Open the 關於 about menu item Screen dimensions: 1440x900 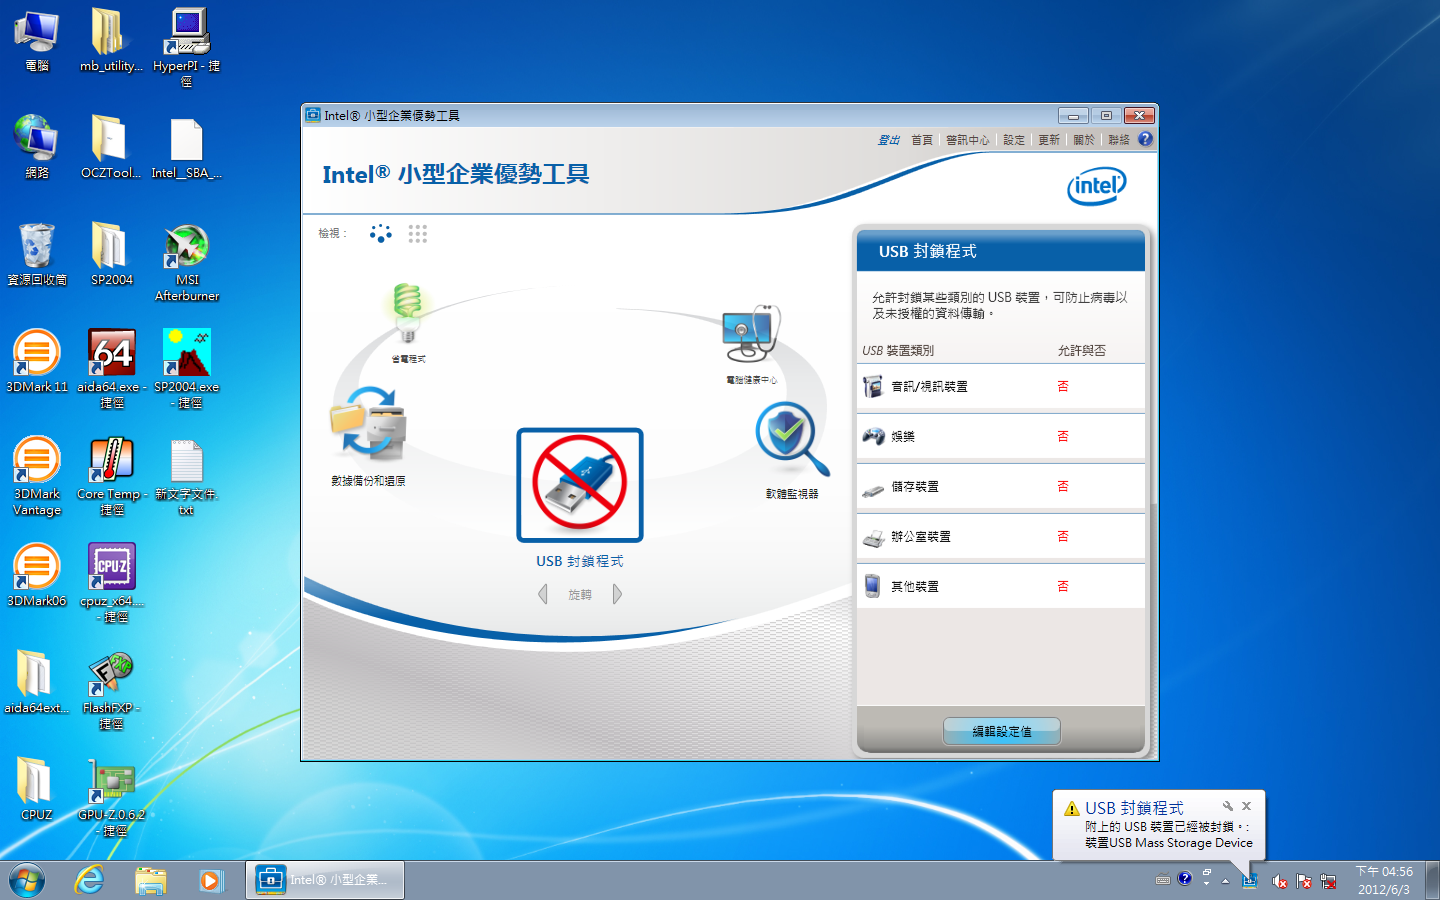click(1084, 140)
